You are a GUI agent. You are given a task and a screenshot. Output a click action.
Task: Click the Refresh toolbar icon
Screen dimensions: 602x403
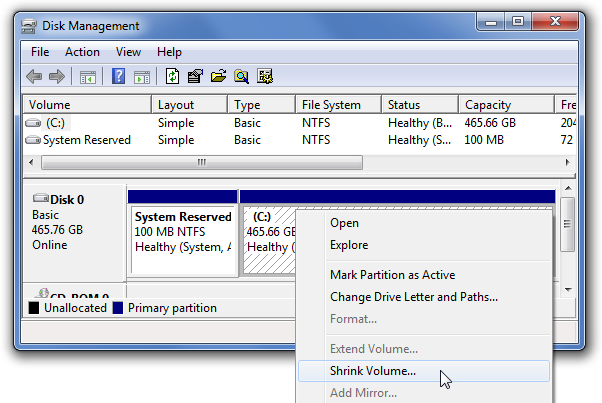point(172,76)
